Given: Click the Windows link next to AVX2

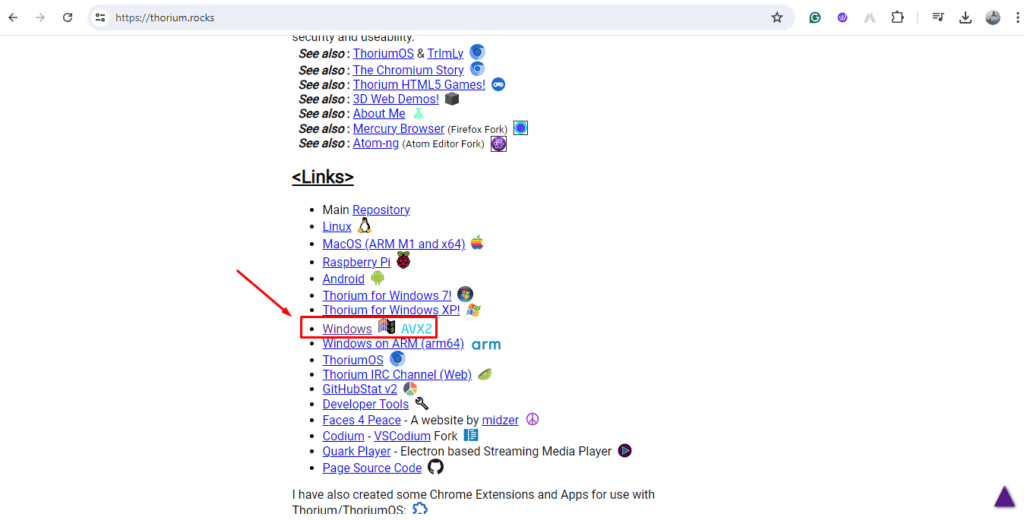Looking at the screenshot, I should [347, 329].
